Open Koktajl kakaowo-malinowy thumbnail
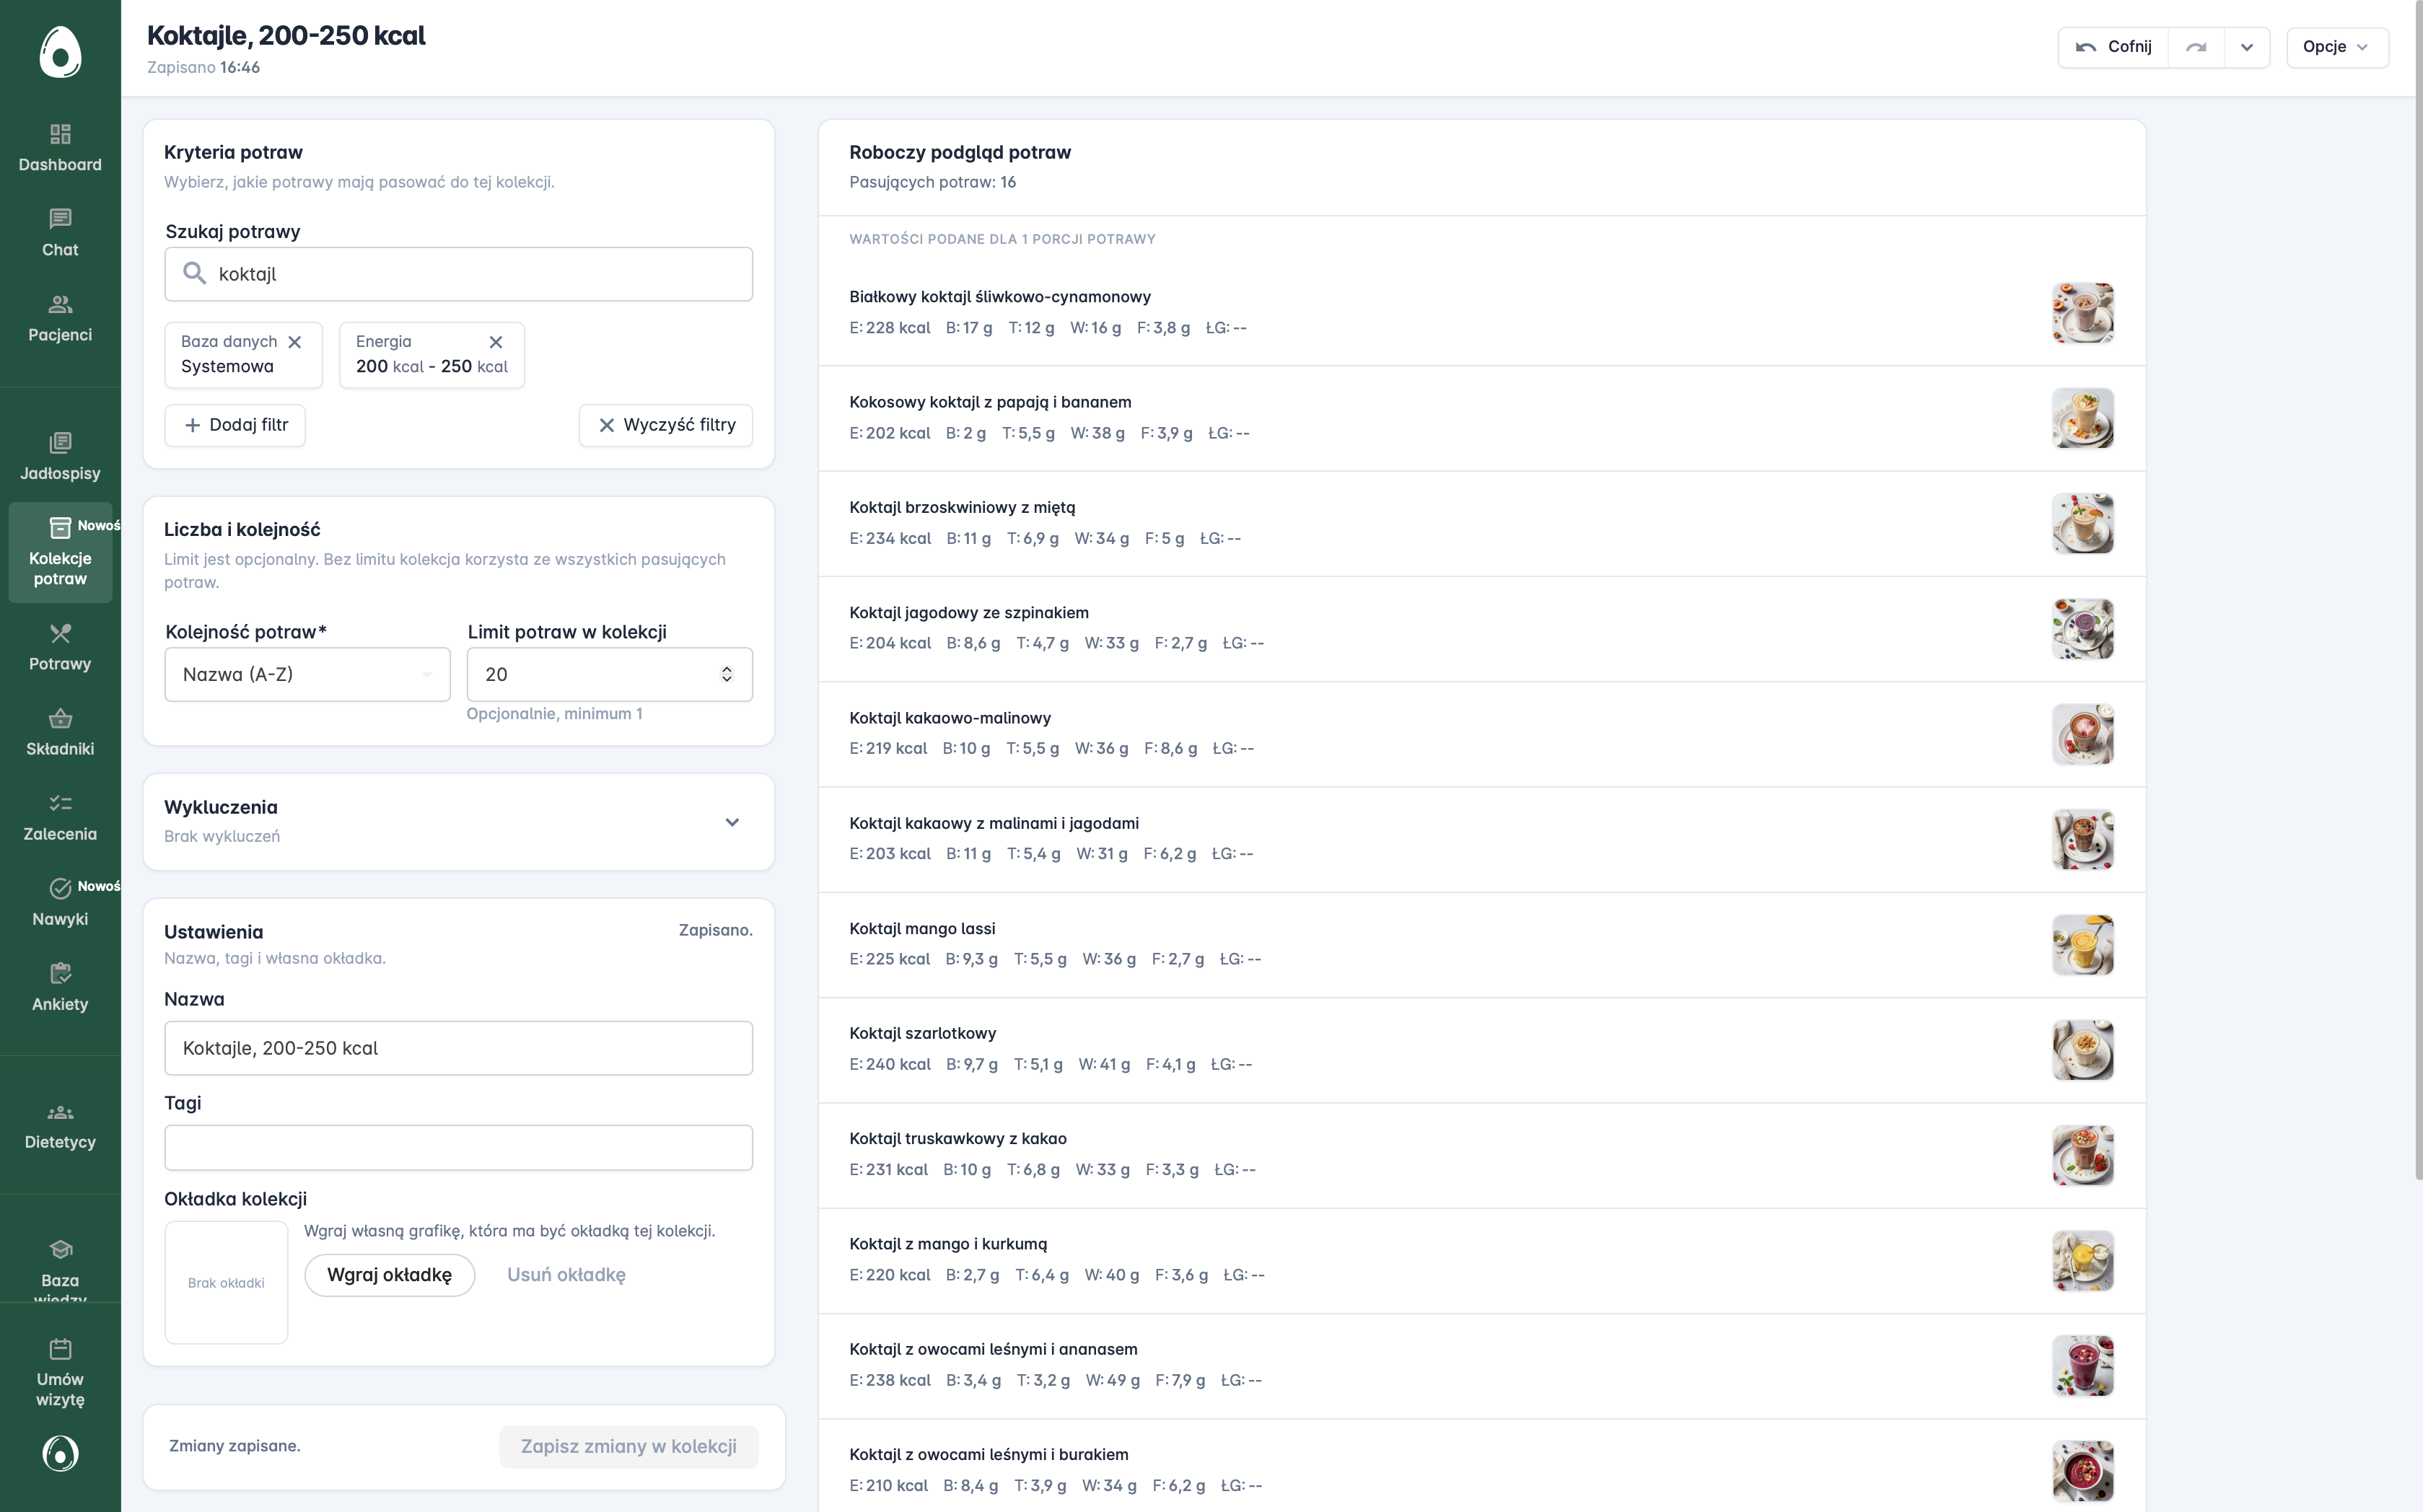Screen dimensions: 2423x1512 [2083, 734]
